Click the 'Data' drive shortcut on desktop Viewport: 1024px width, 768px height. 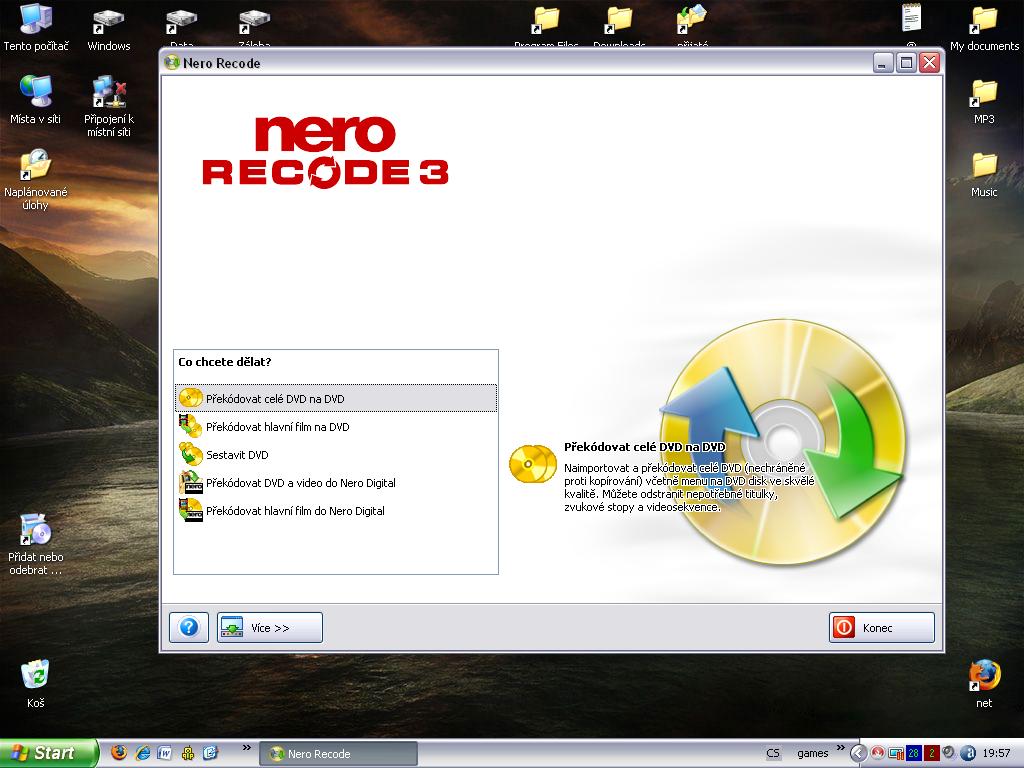pos(182,27)
